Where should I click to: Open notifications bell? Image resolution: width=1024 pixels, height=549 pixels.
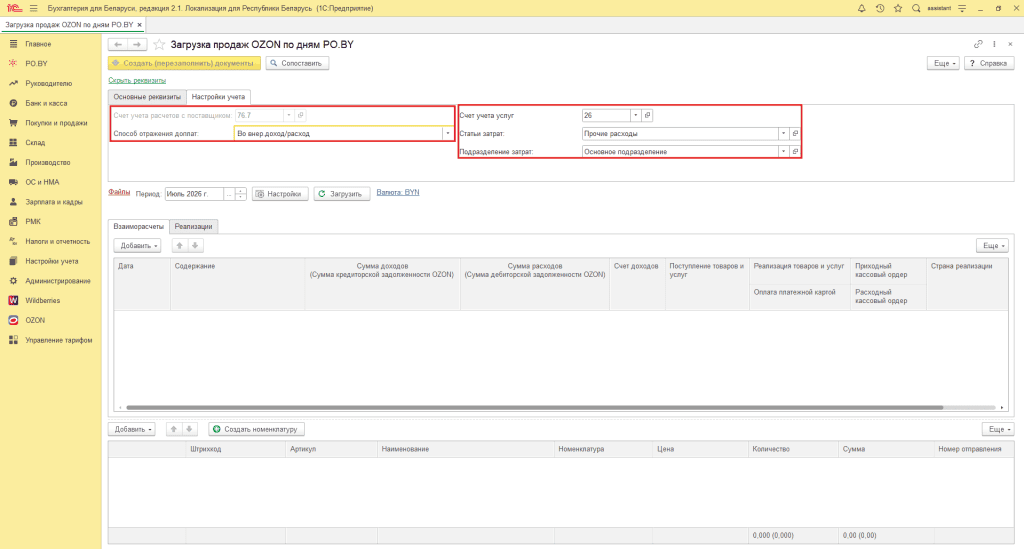pyautogui.click(x=861, y=8)
